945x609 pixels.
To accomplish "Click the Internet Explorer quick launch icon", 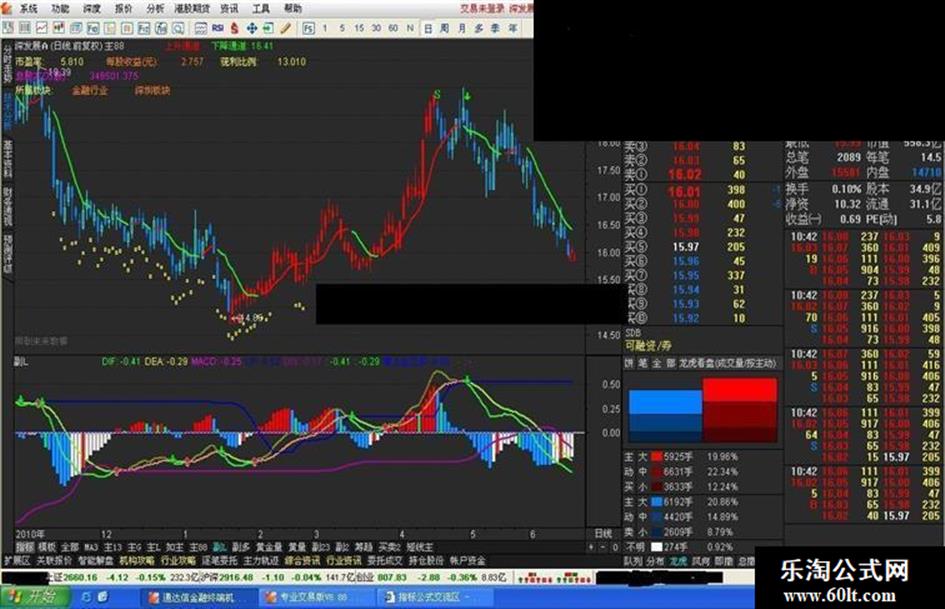I will coord(87,597).
